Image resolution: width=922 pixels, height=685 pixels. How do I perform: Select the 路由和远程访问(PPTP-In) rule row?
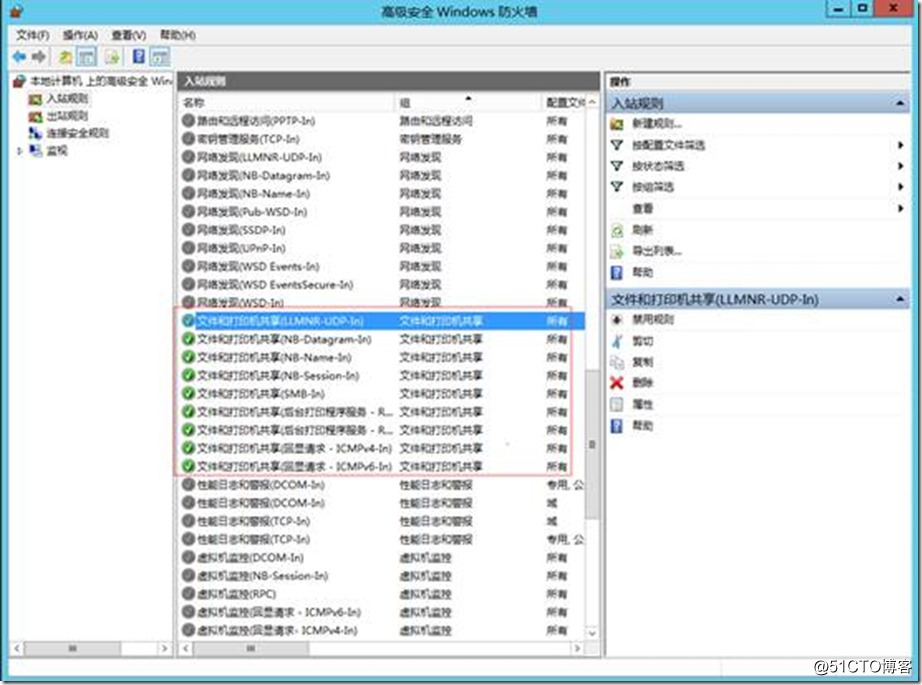pyautogui.click(x=382, y=121)
